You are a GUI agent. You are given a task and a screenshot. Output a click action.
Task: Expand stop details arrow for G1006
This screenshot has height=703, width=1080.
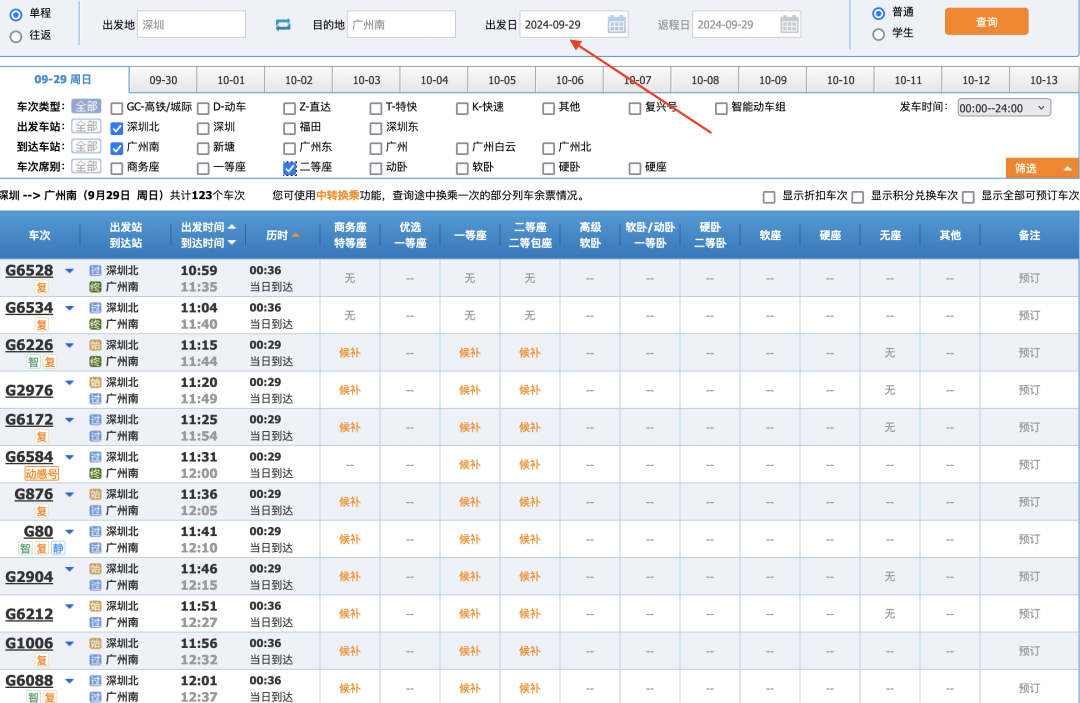(x=70, y=643)
